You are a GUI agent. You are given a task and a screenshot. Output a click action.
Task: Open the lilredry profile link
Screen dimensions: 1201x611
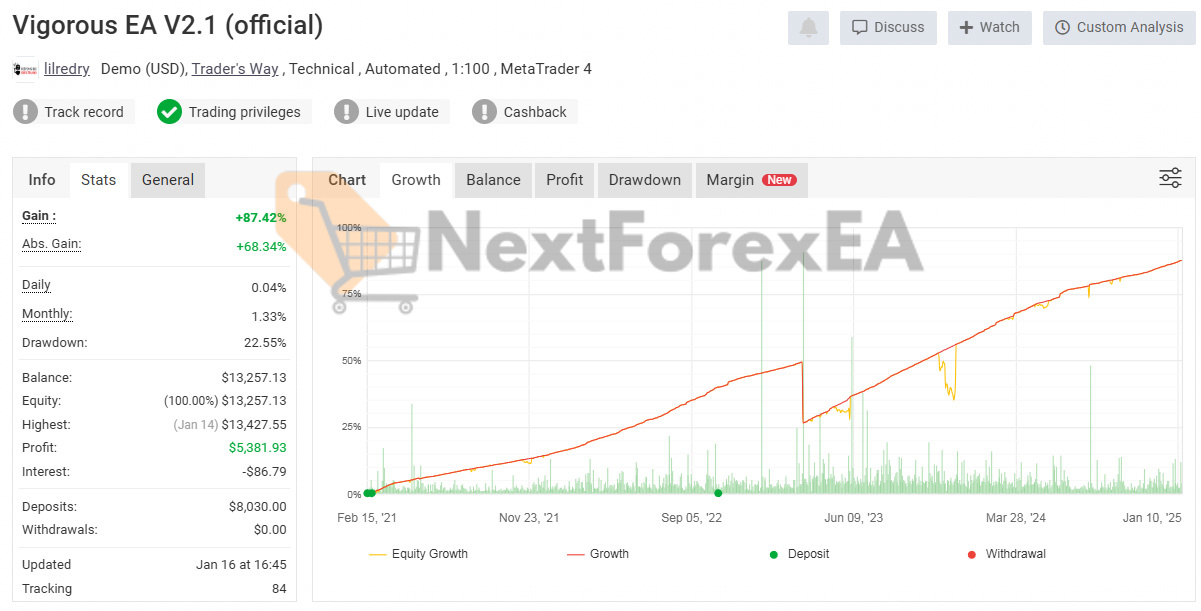[67, 69]
